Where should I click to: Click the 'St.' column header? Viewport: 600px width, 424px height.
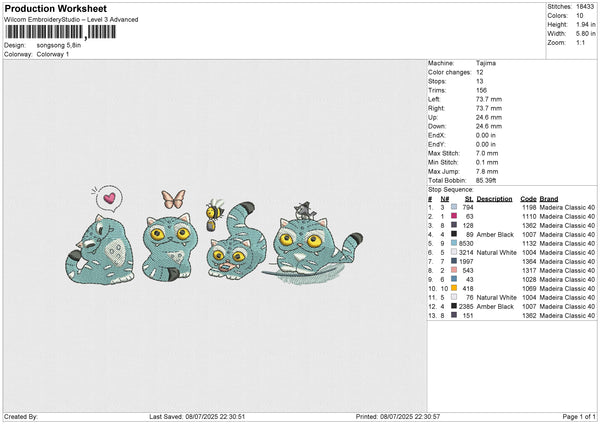[x=469, y=199]
